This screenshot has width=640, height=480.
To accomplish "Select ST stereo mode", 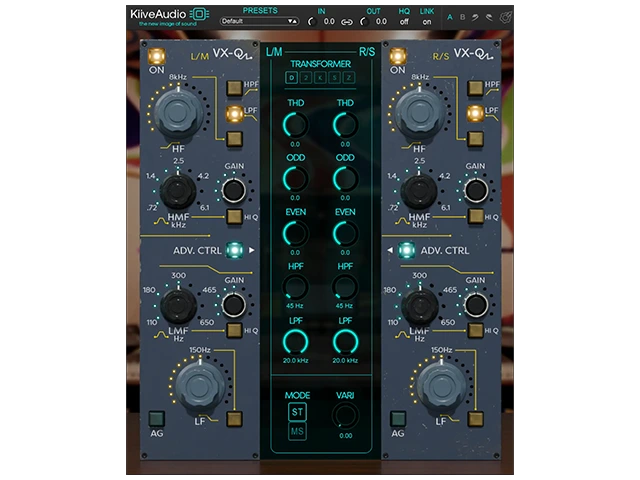I will [297, 412].
